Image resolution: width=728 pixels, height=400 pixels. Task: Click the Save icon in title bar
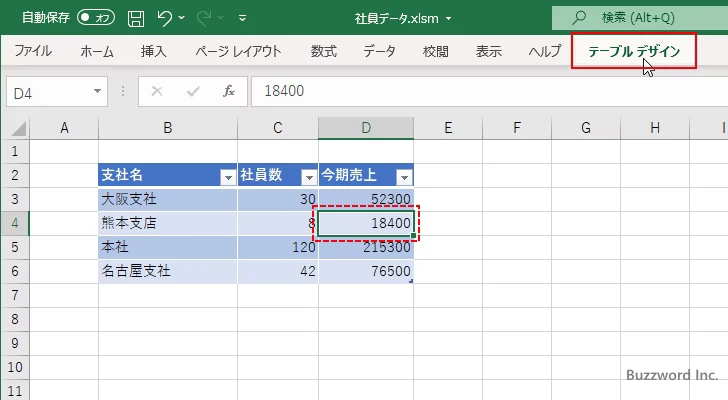coord(136,19)
